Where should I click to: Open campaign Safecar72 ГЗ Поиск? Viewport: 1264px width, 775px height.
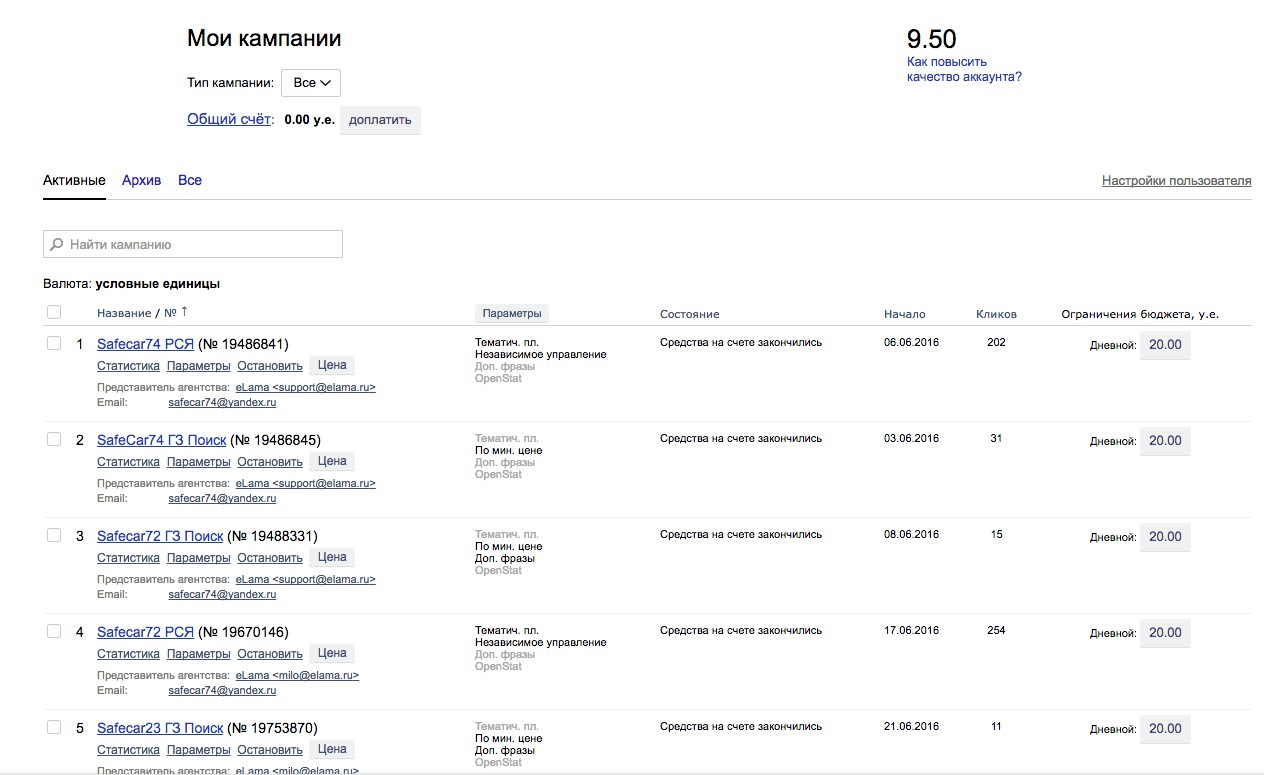click(x=160, y=536)
